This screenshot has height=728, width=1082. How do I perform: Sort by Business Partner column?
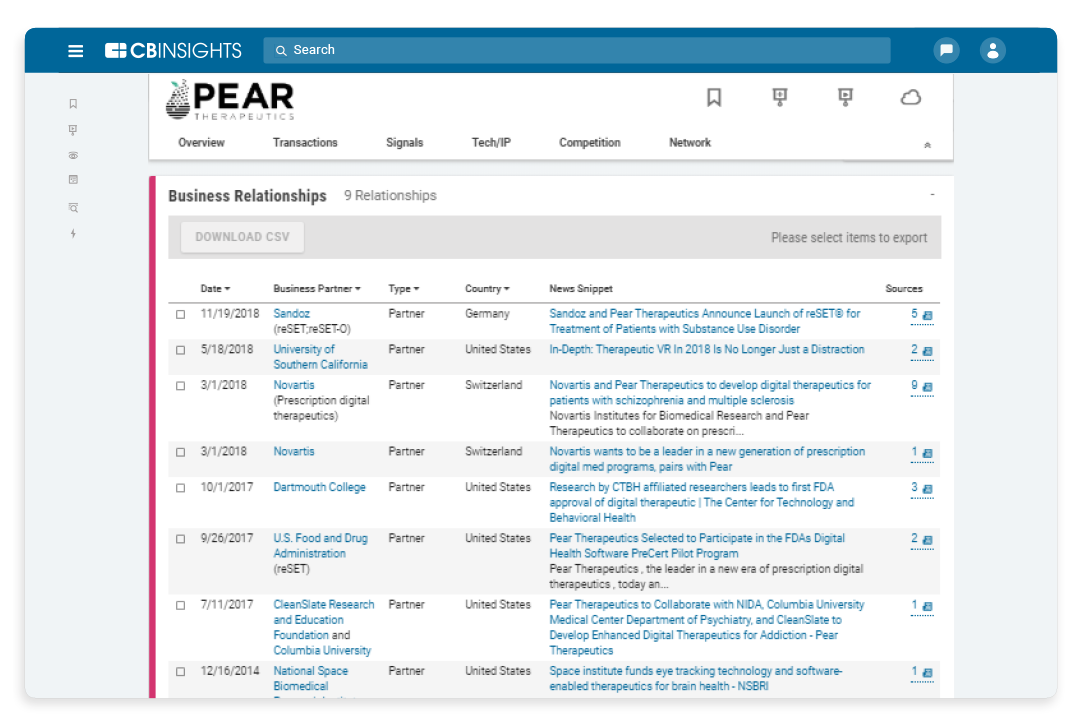tap(317, 288)
